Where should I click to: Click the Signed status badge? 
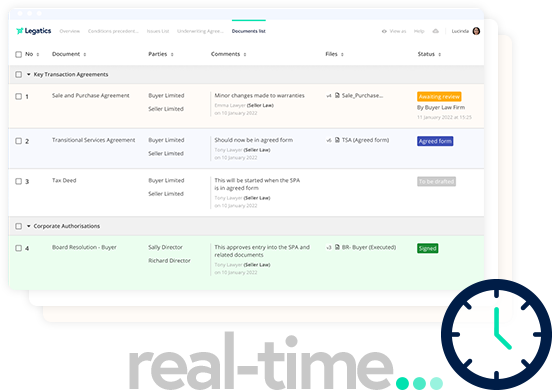point(427,248)
